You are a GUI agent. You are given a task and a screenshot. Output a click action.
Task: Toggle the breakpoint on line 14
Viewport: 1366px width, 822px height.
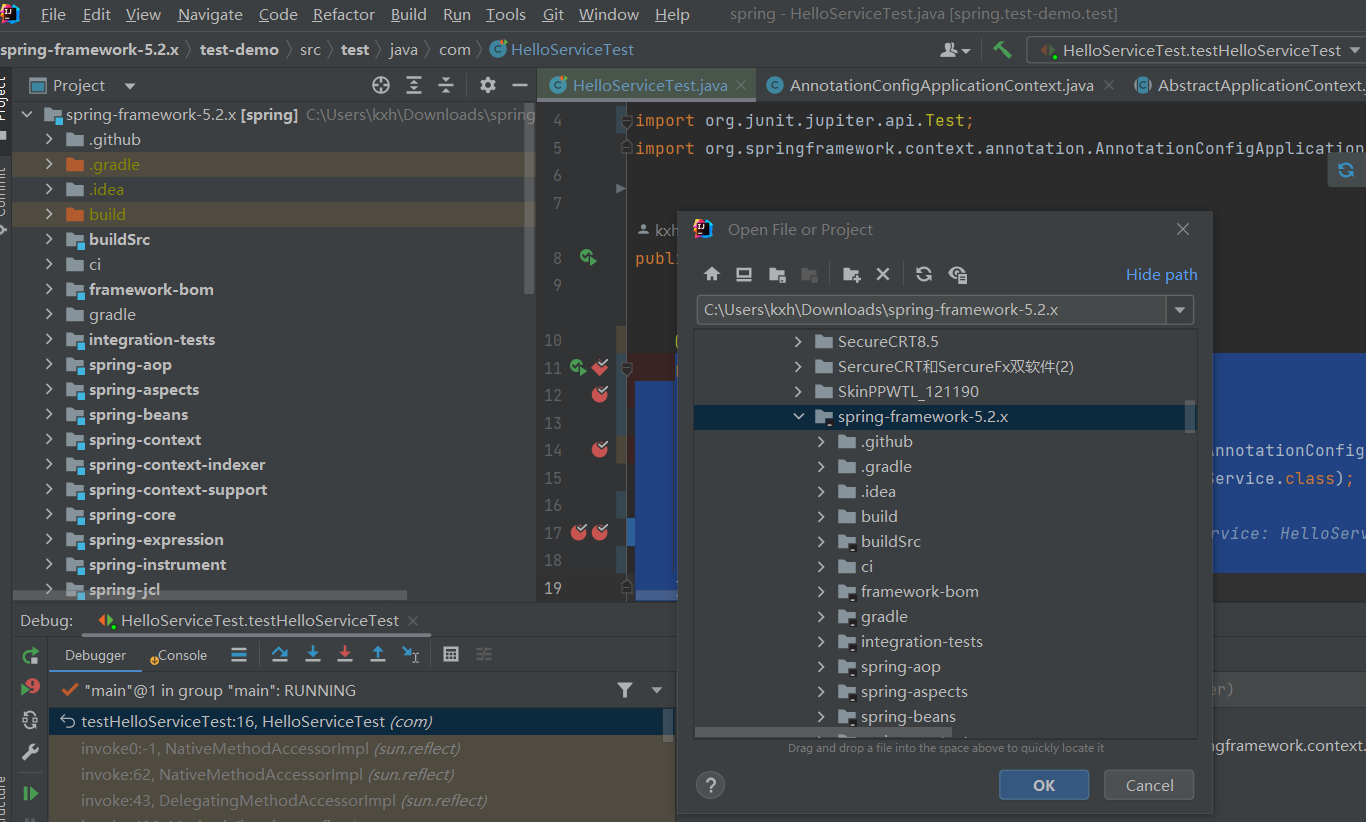click(600, 449)
